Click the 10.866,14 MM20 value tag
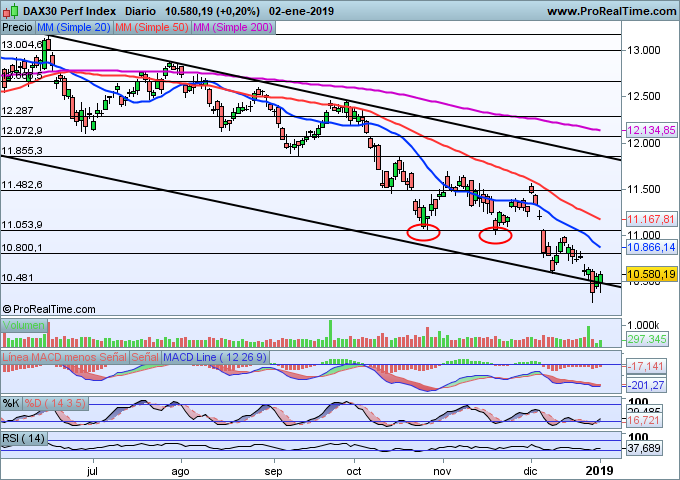The image size is (680, 480). click(x=651, y=248)
